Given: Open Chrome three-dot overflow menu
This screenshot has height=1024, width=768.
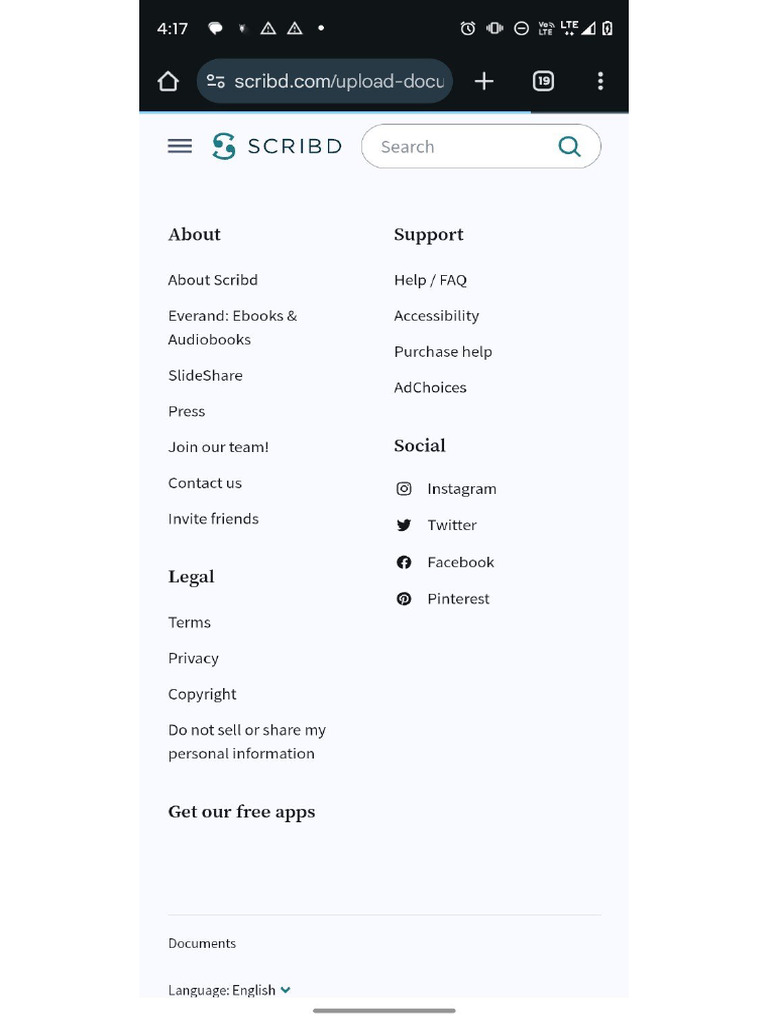Looking at the screenshot, I should (x=600, y=81).
